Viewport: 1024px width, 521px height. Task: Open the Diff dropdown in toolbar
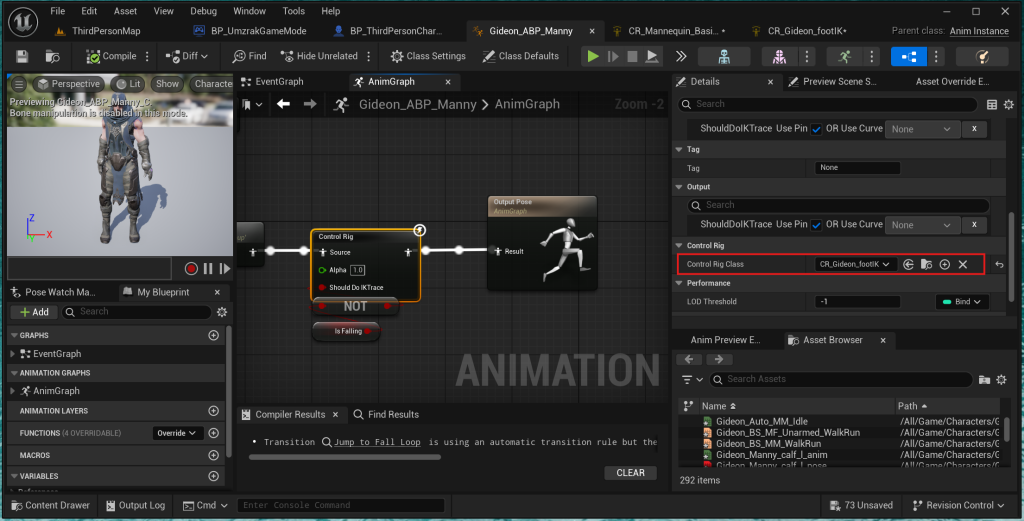pyautogui.click(x=187, y=56)
